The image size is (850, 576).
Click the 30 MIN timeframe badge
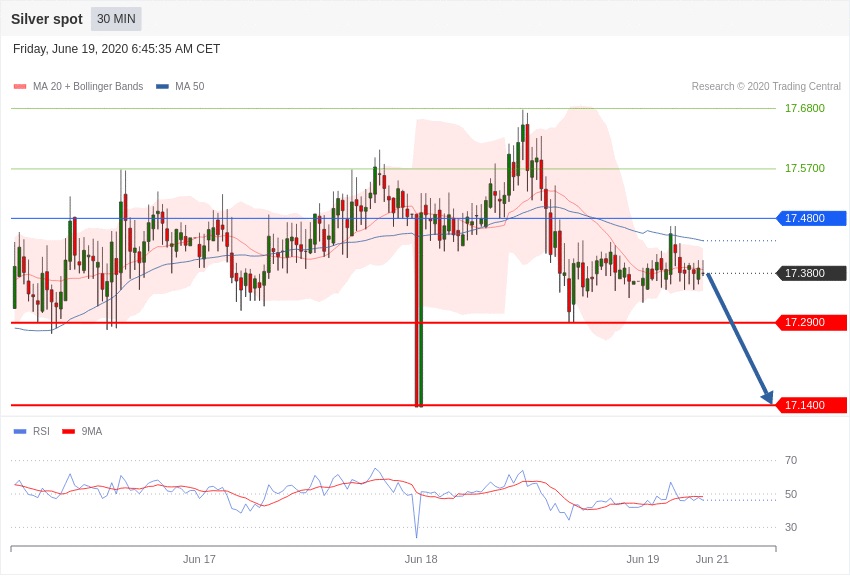coord(116,19)
